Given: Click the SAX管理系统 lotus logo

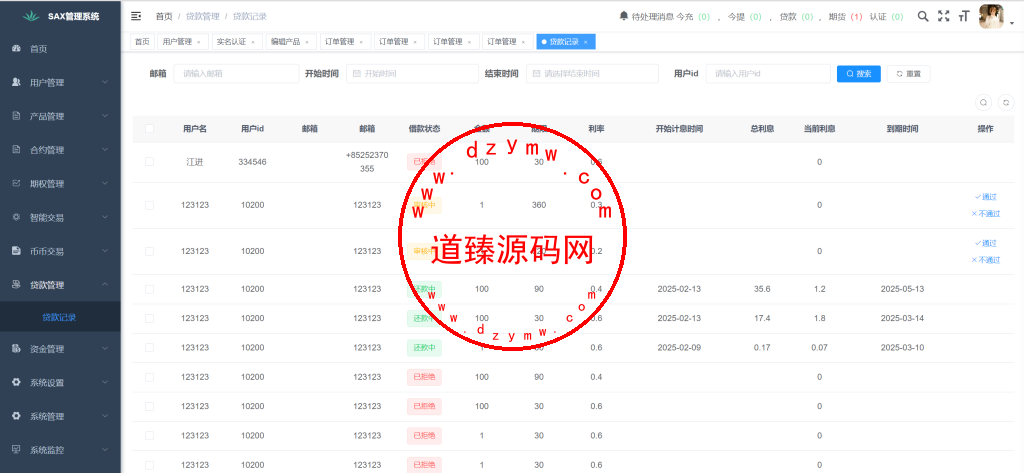Looking at the screenshot, I should click(x=31, y=16).
